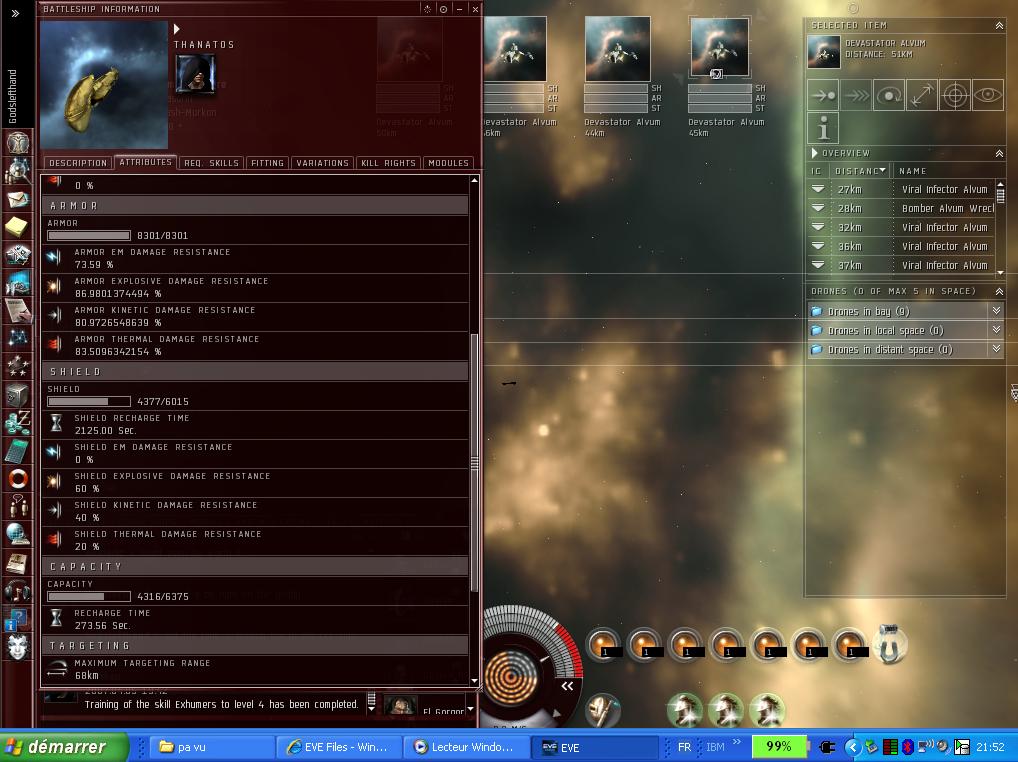Screen dimensions: 1018x762
Task: Switch to EVE Files browser window
Action: click(338, 747)
